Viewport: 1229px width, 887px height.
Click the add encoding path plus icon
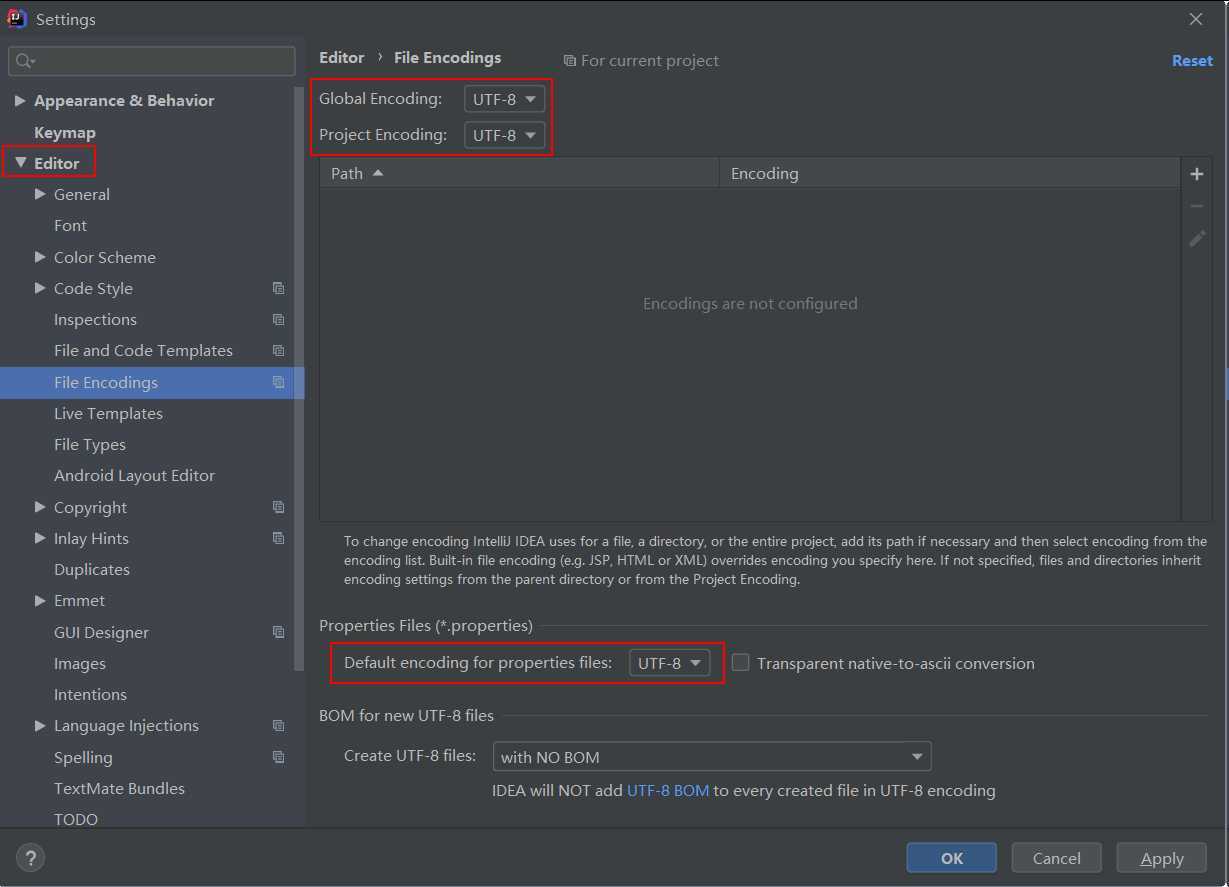(1196, 174)
